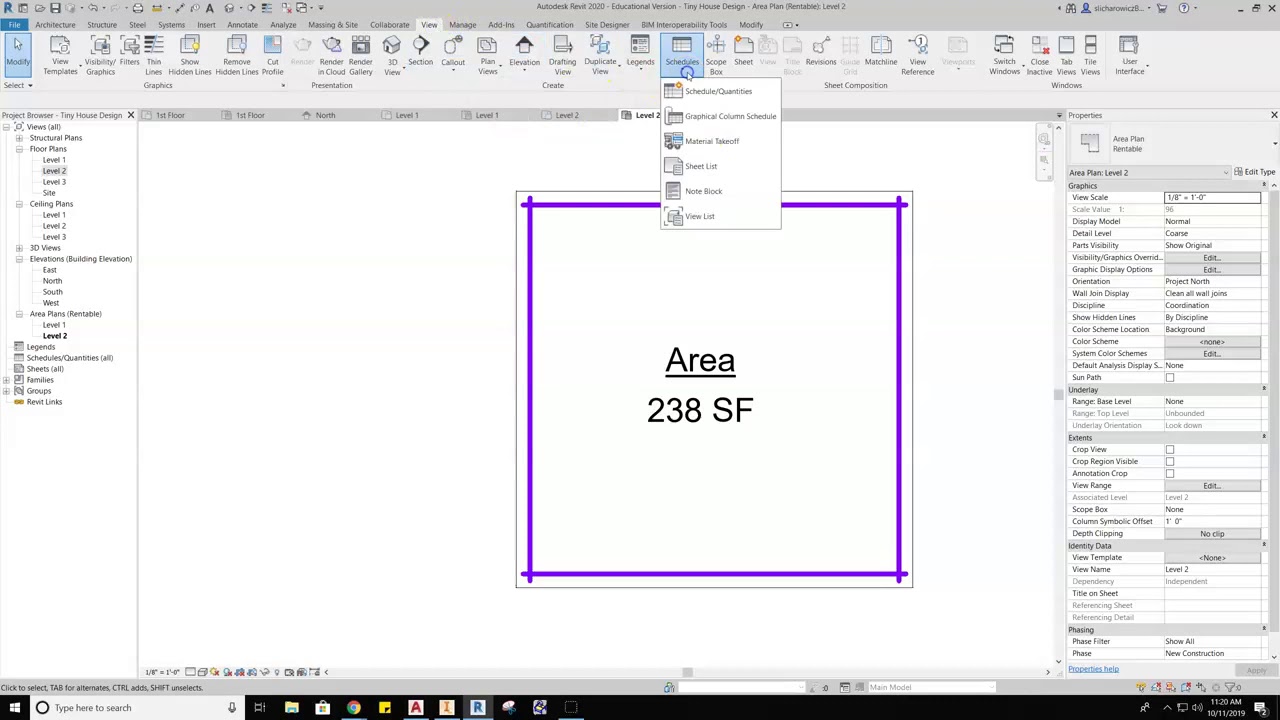Screen dimensions: 1280x720
Task: Enable Crop Region Visible checkbox
Action: point(1169,462)
